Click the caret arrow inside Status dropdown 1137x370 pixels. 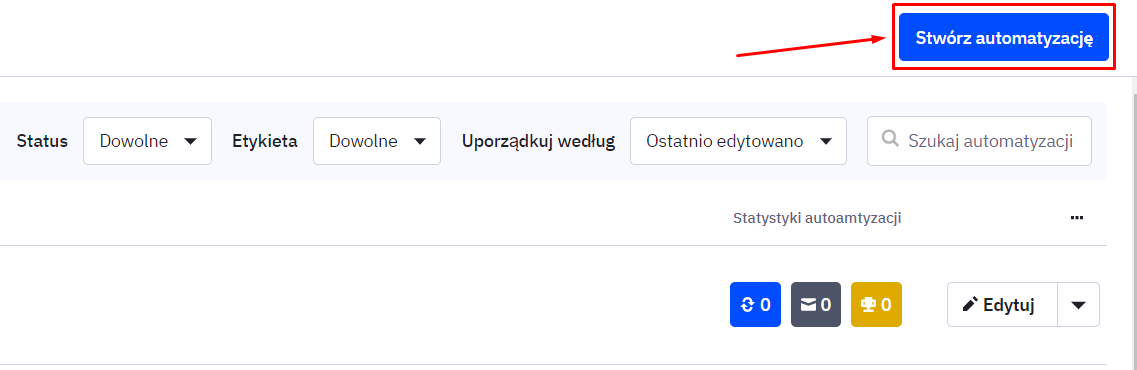191,141
